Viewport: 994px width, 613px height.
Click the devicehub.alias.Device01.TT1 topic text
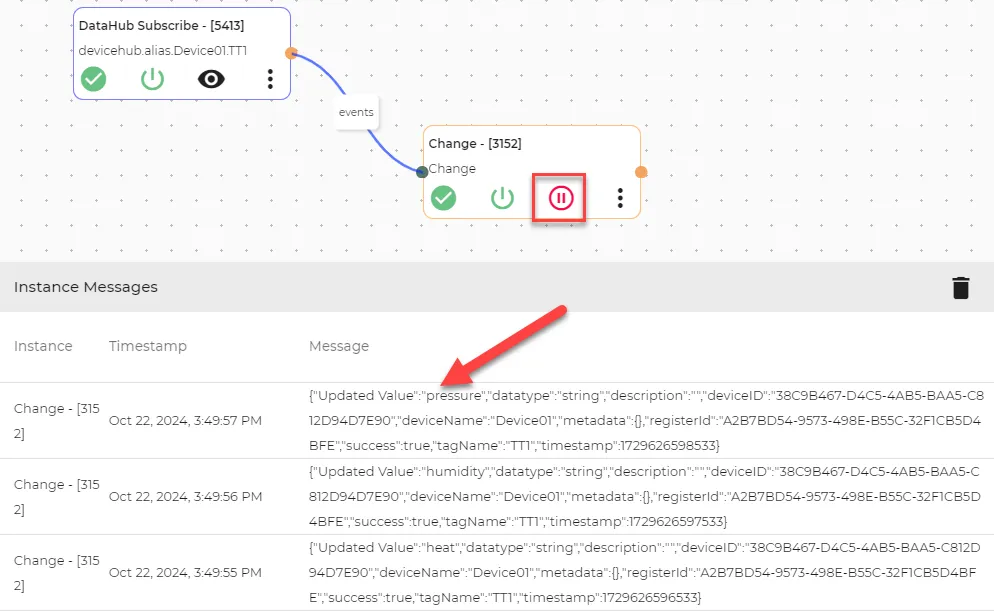[163, 51]
